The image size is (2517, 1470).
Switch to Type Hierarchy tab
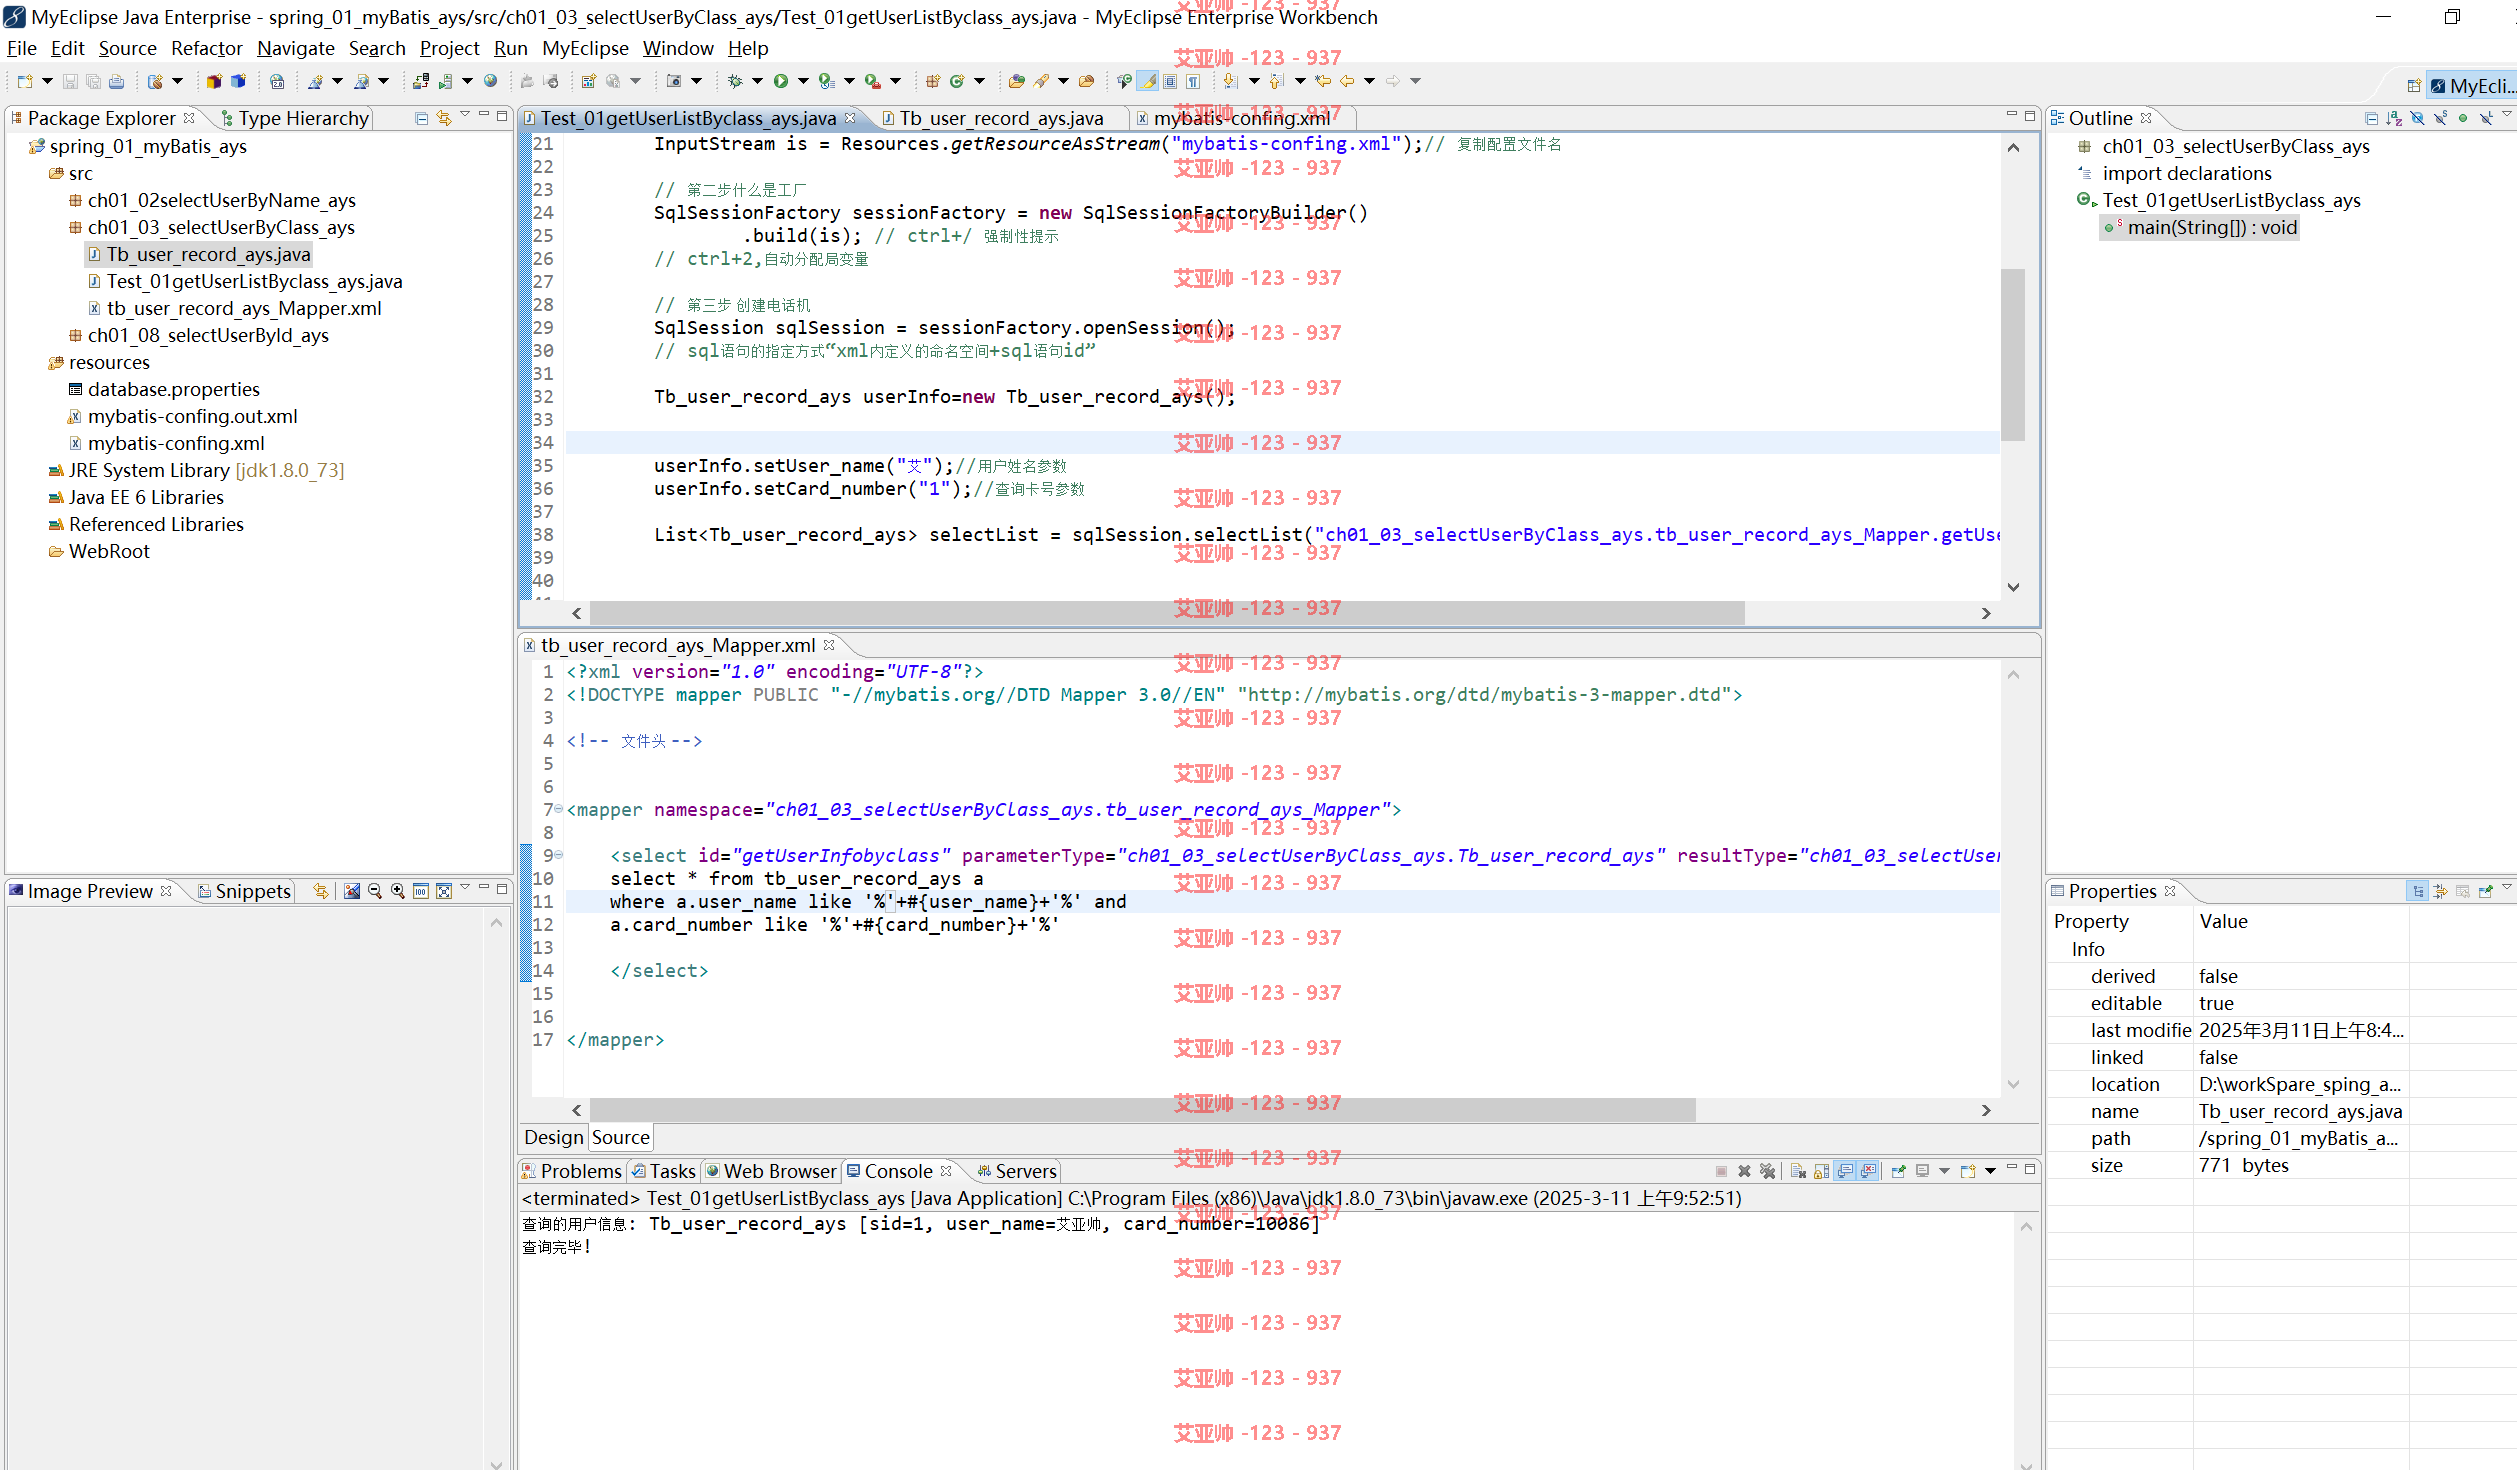(x=295, y=118)
